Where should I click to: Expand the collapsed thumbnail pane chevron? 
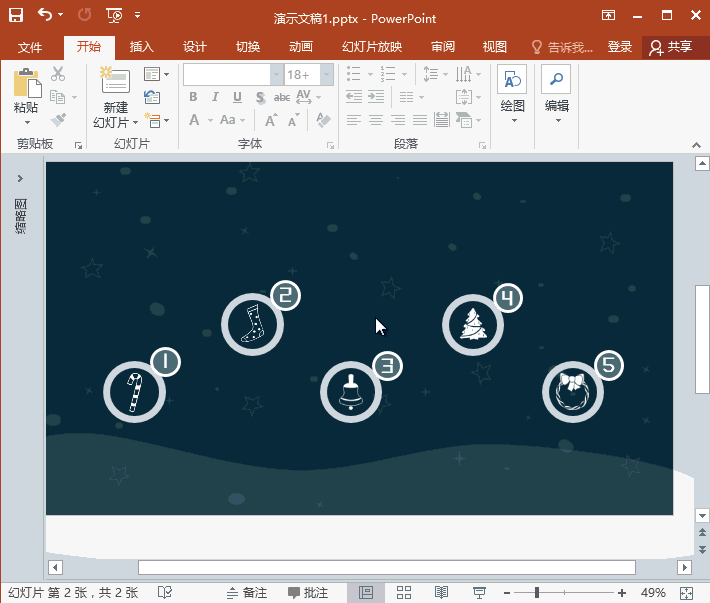(x=20, y=178)
